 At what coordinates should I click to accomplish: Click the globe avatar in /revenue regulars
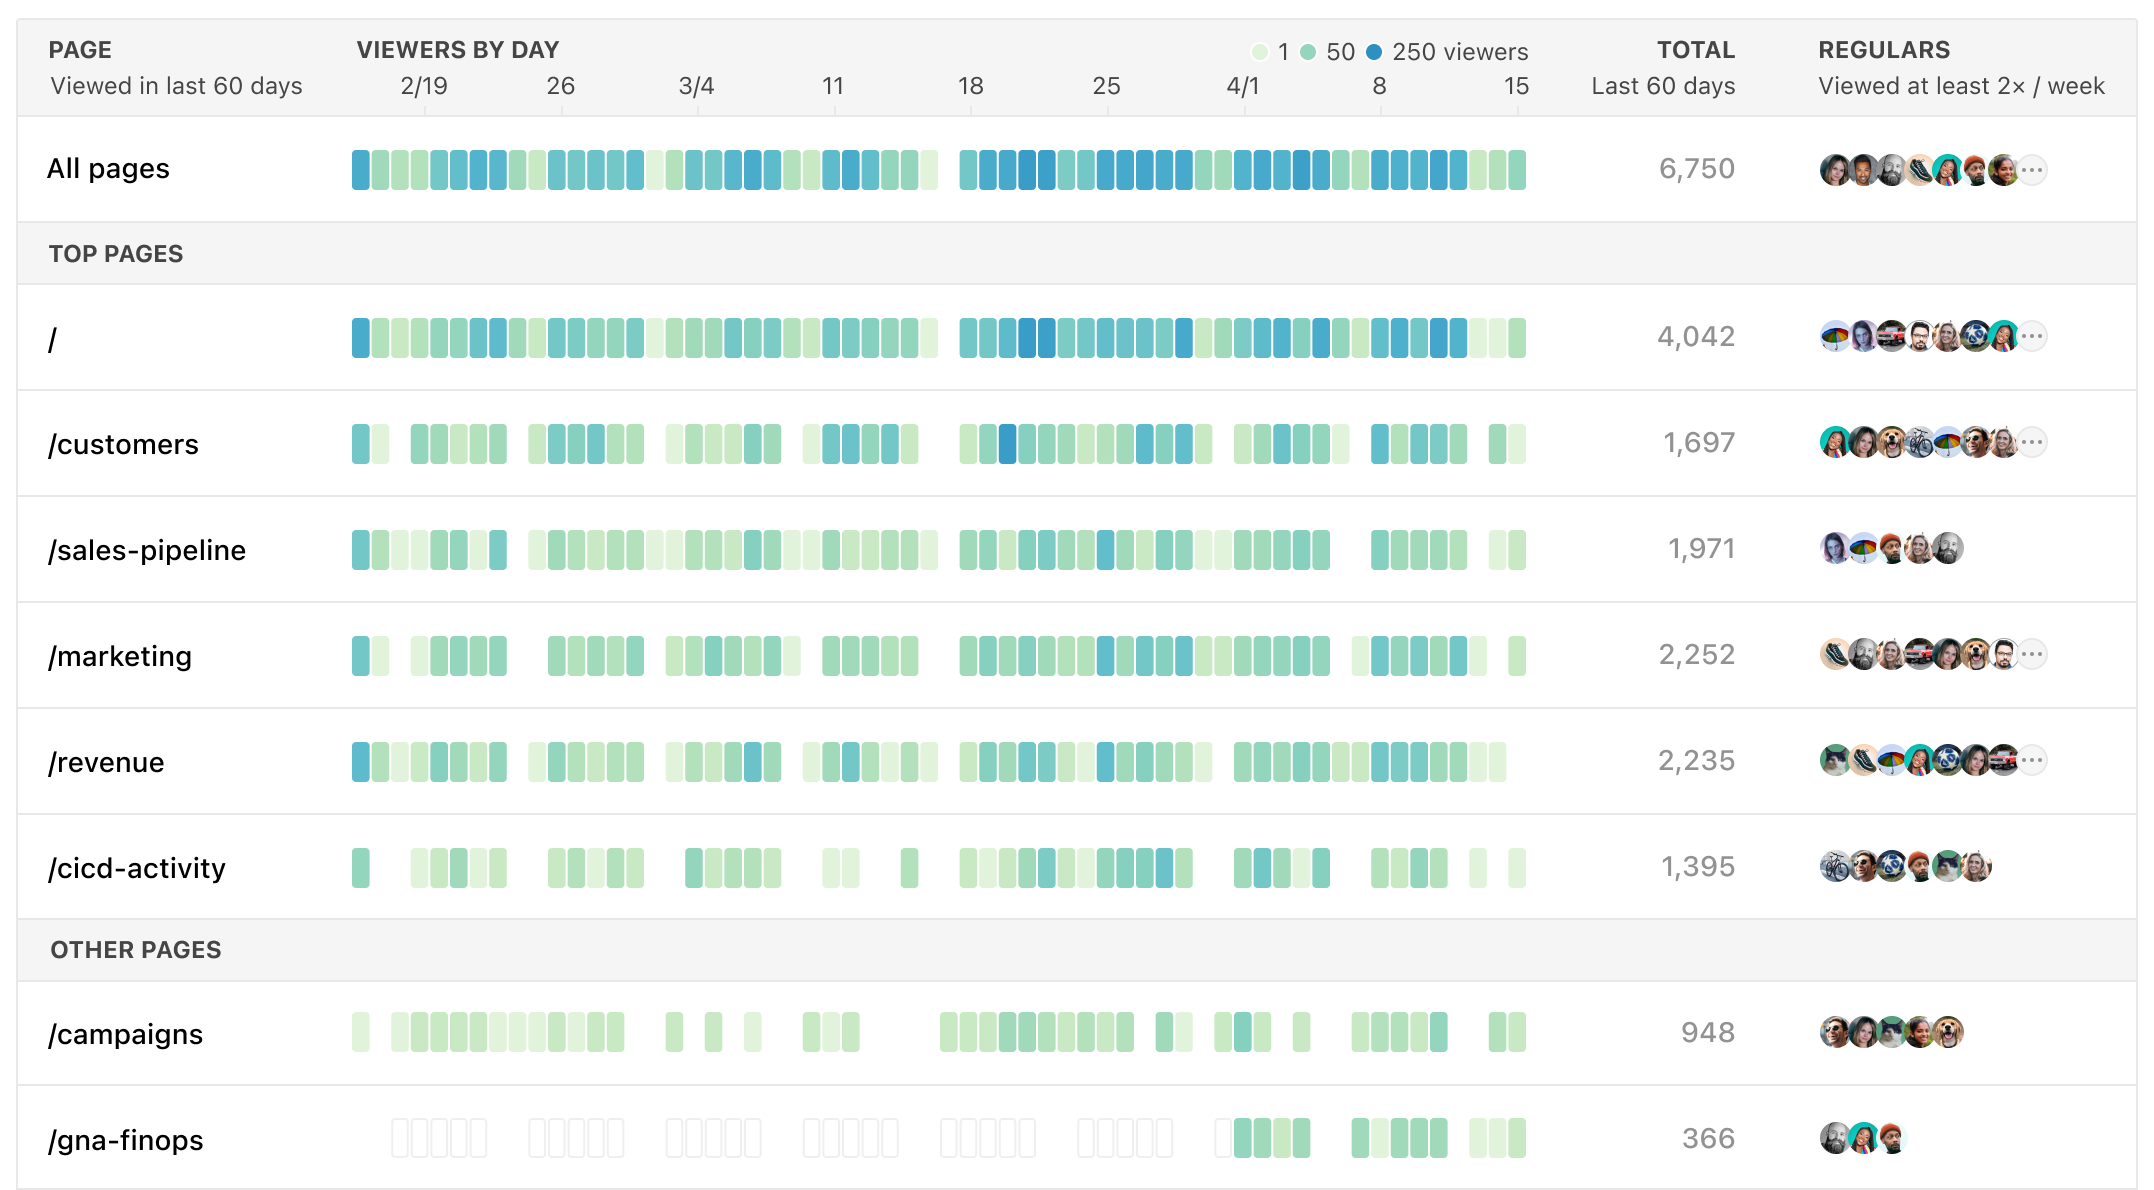click(x=1947, y=762)
